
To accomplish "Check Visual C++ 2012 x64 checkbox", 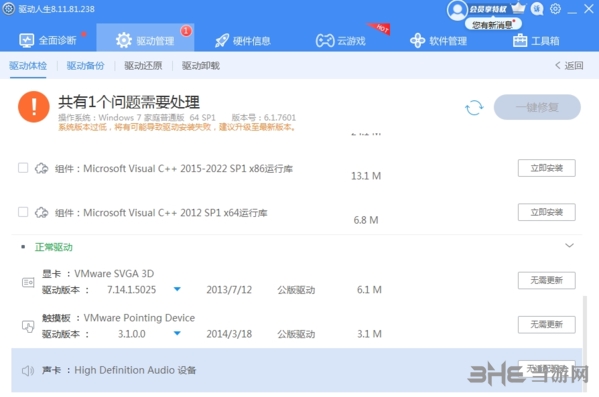I will [23, 212].
